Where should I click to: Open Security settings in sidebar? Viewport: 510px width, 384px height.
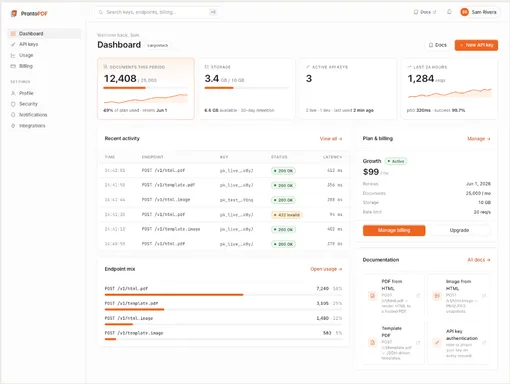pyautogui.click(x=44, y=104)
